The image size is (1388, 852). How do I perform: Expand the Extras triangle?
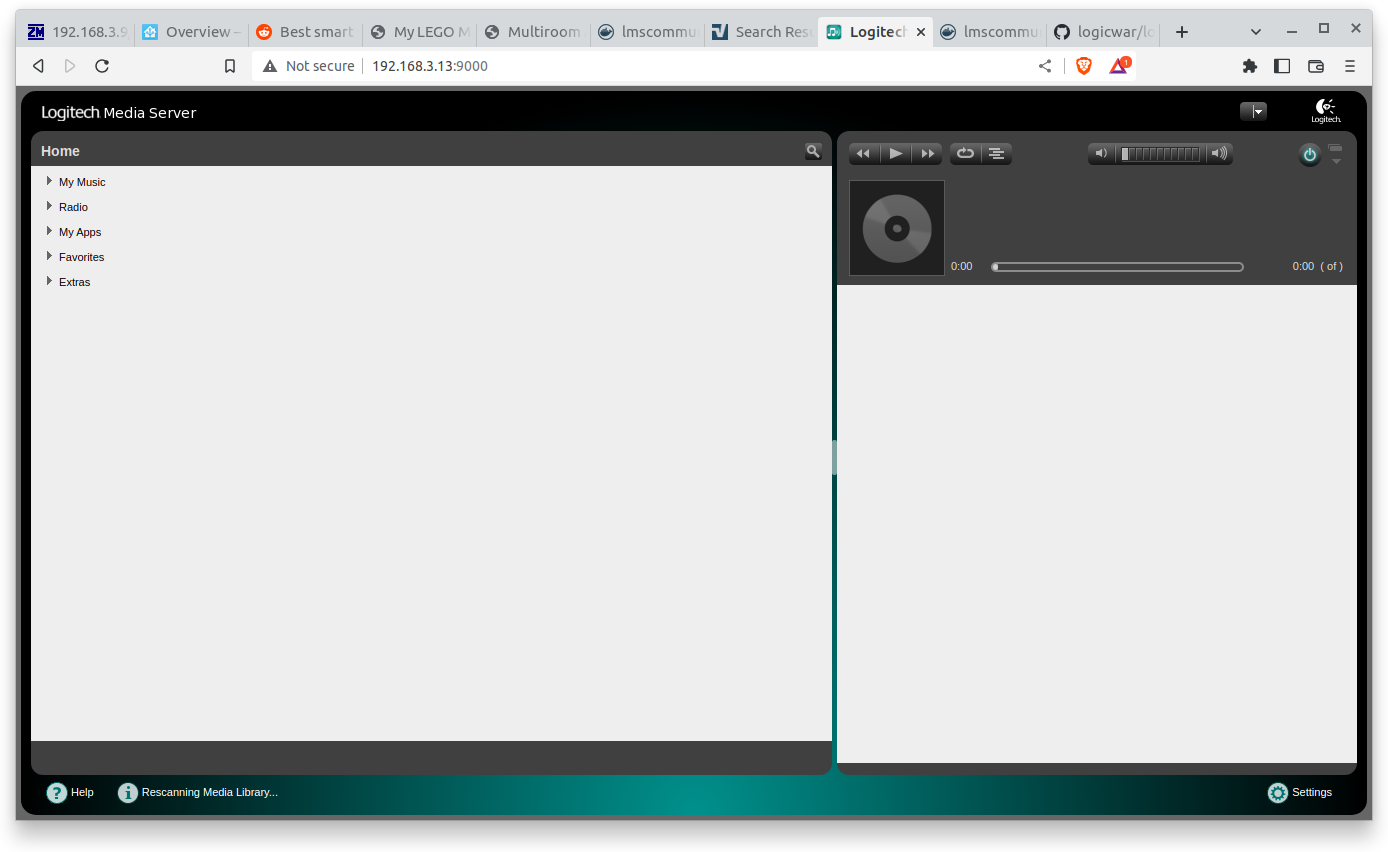[49, 281]
